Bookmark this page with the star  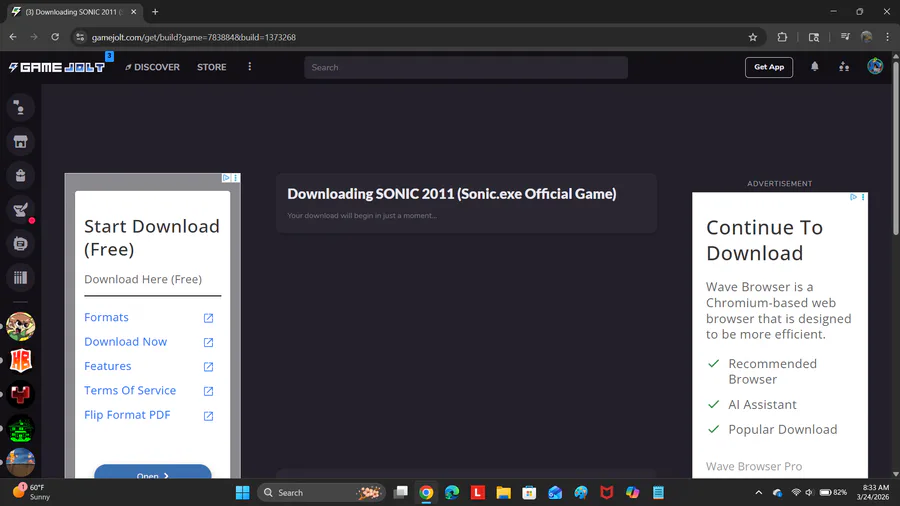click(x=752, y=37)
